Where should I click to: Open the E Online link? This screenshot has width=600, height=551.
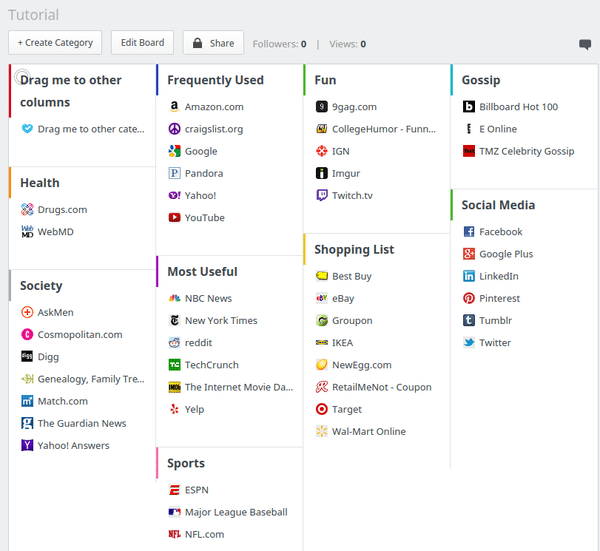[x=498, y=129]
